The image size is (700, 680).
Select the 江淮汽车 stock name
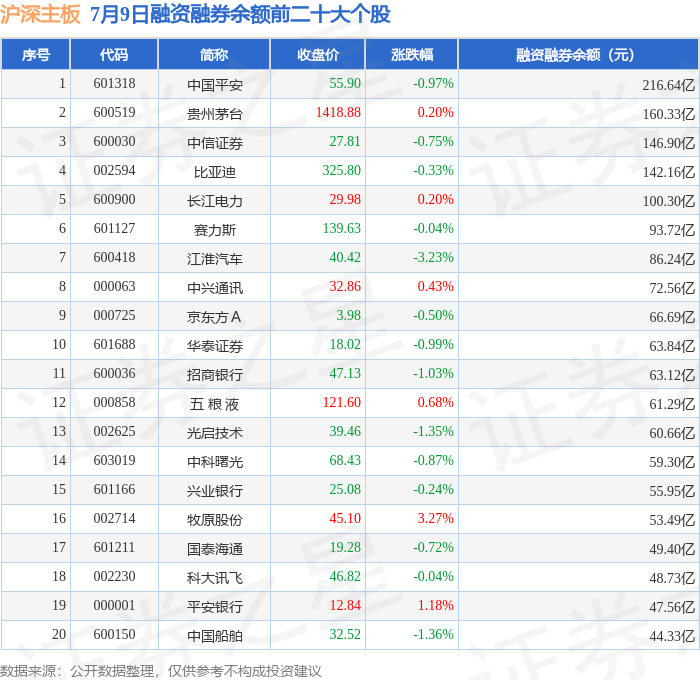(215, 259)
